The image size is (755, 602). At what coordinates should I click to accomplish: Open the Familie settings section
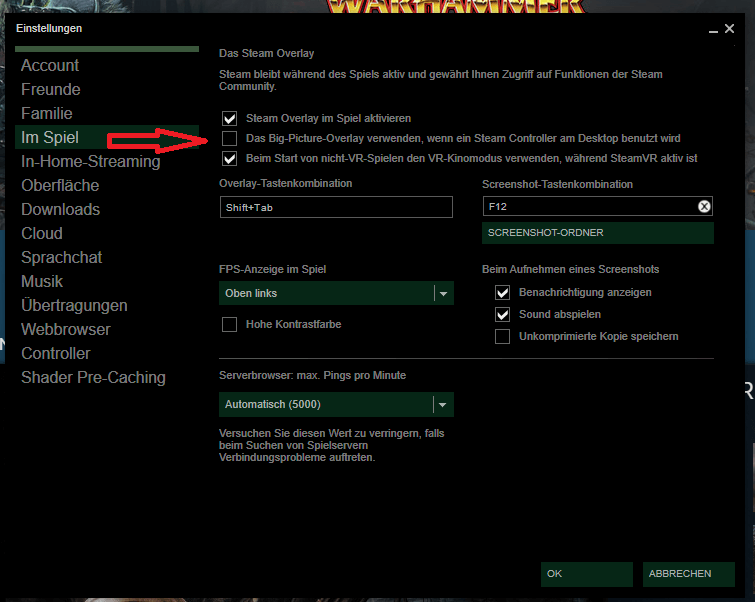coord(47,114)
